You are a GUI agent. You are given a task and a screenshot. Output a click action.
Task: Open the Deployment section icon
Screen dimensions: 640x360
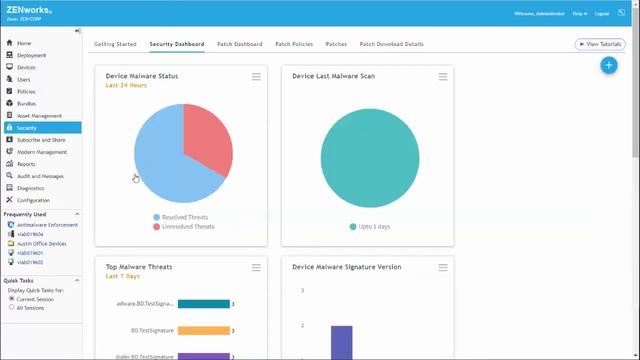[9, 55]
